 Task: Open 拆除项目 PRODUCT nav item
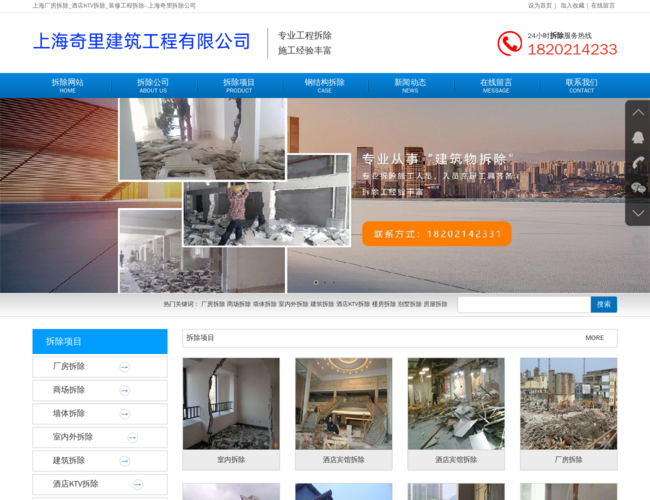239,85
